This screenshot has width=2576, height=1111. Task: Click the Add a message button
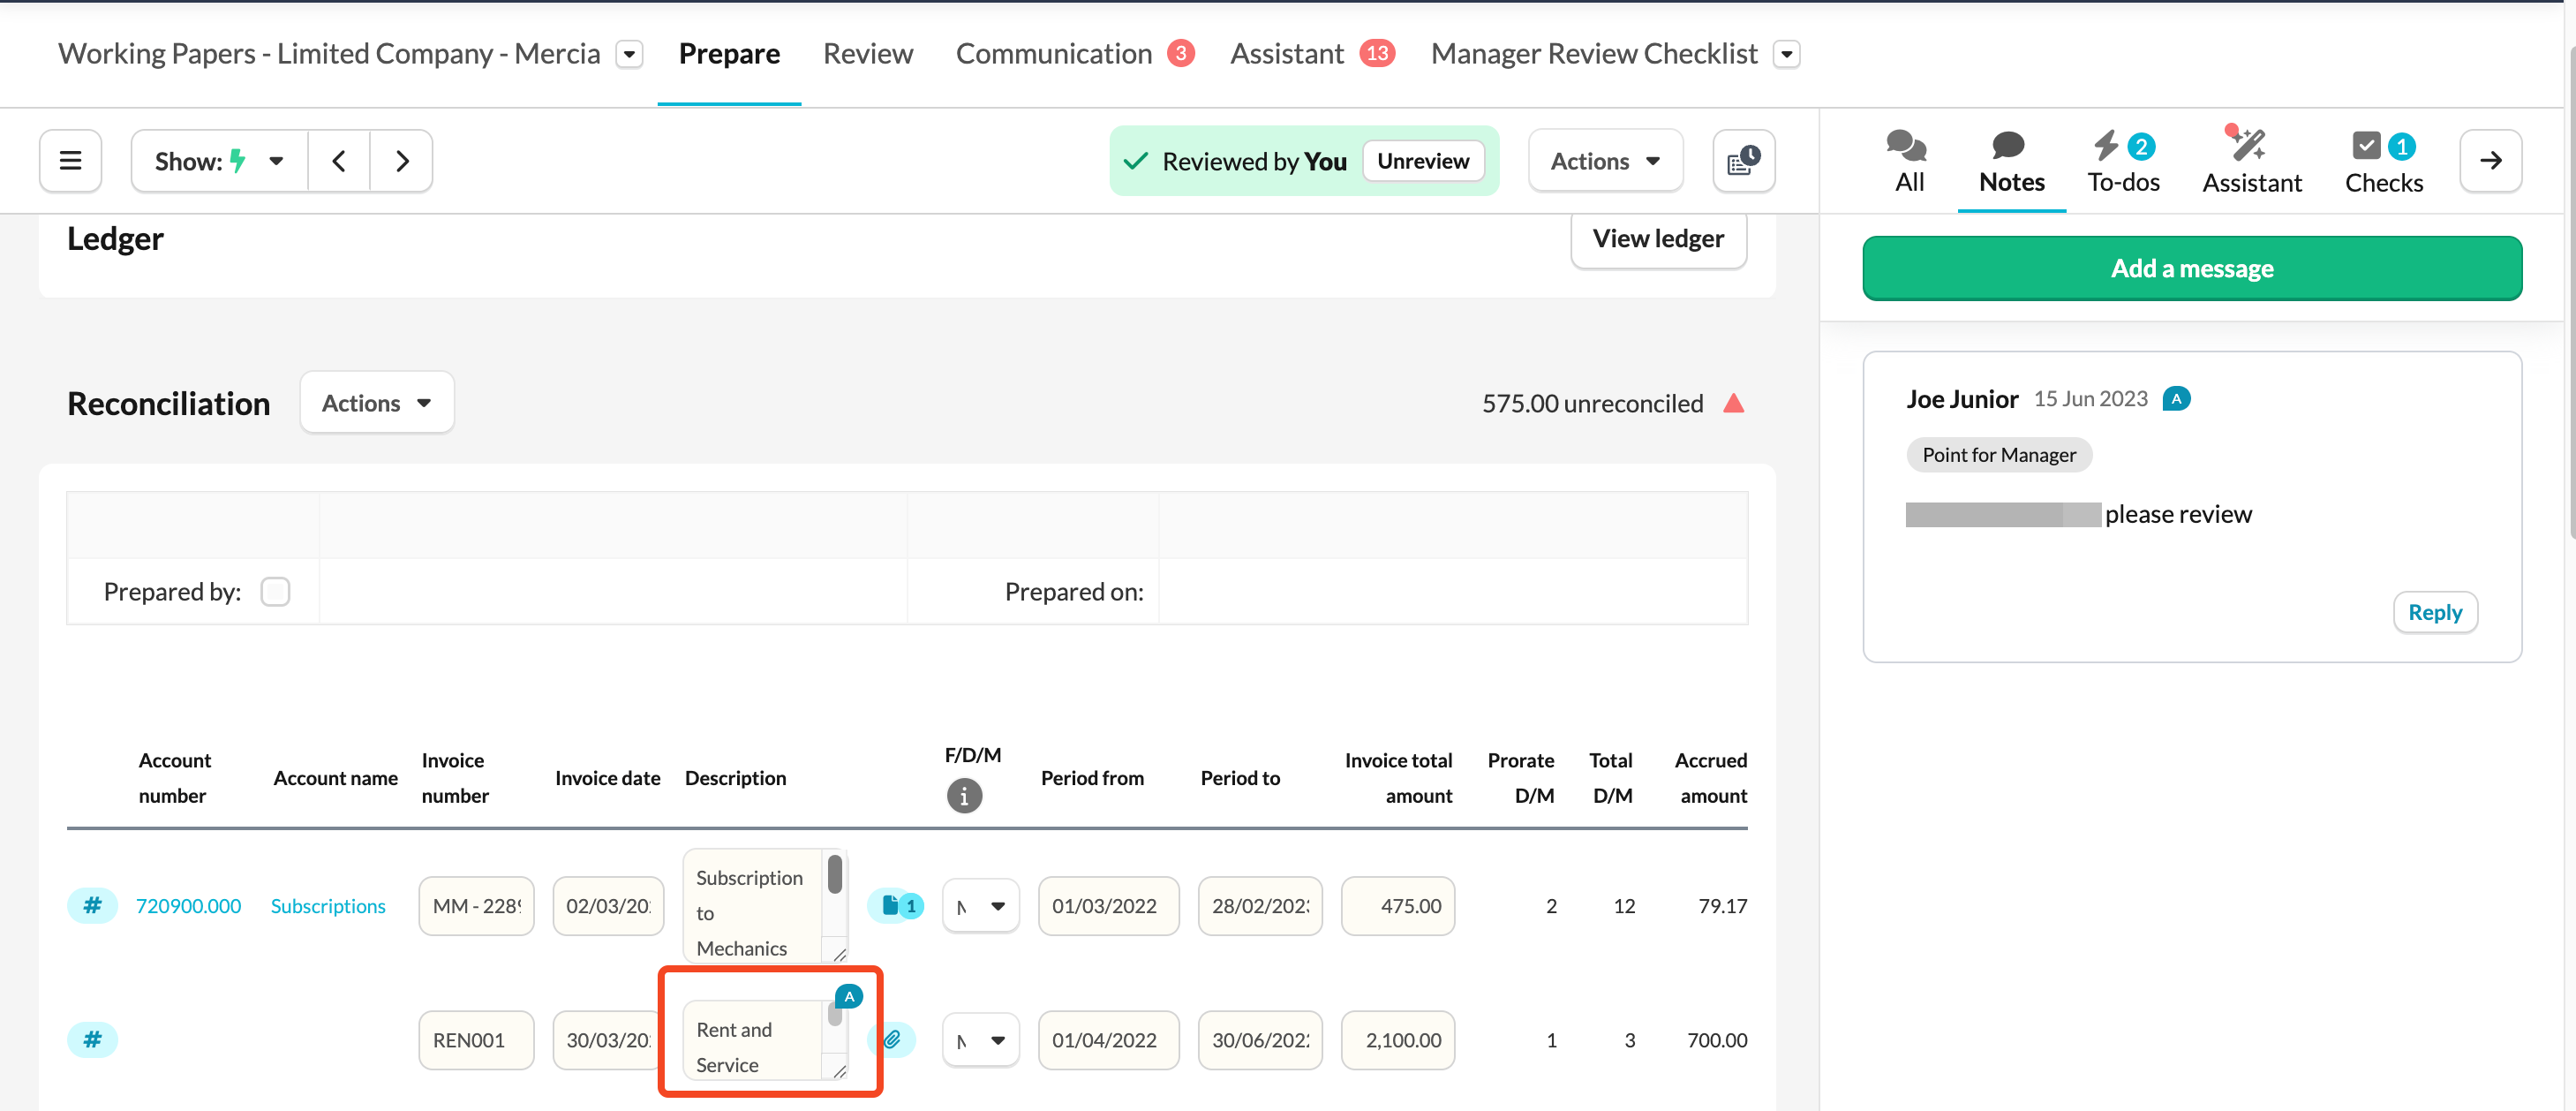pos(2191,268)
